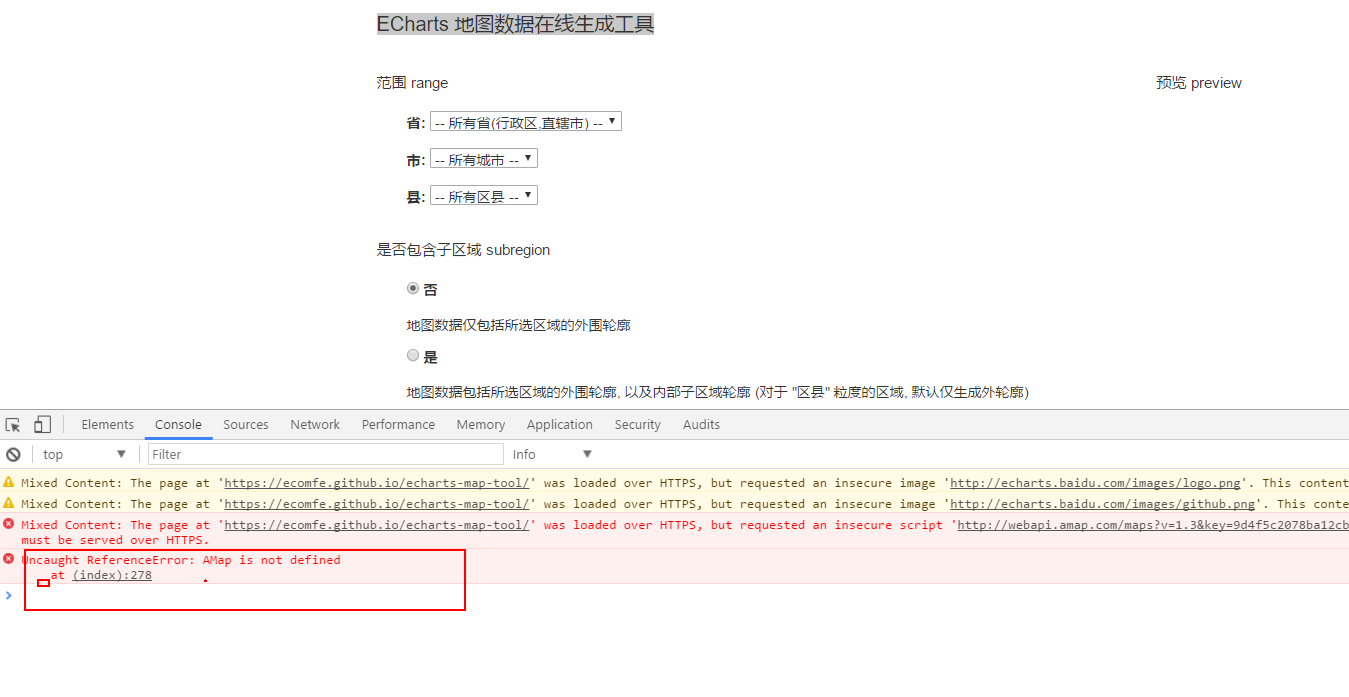Click the red error icon for insecure script
This screenshot has height=697, width=1349.
(x=9, y=524)
